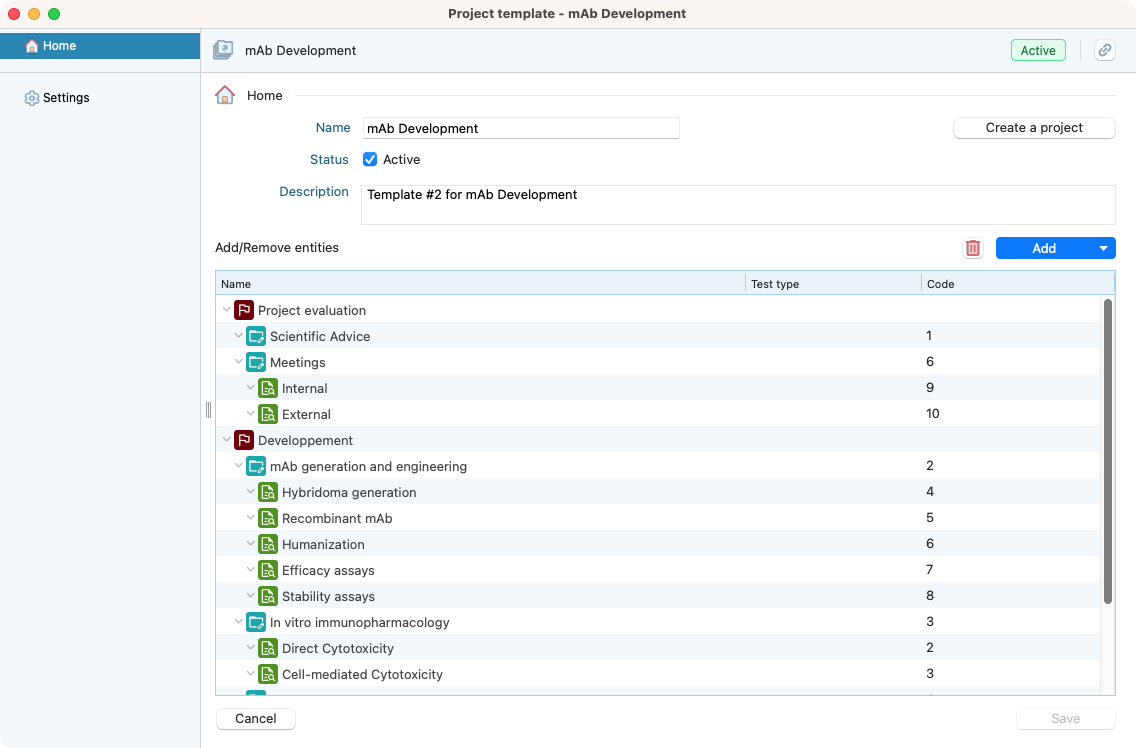Viewport: 1136px width, 748px height.
Task: Click the red trash delete icon
Action: pos(972,248)
